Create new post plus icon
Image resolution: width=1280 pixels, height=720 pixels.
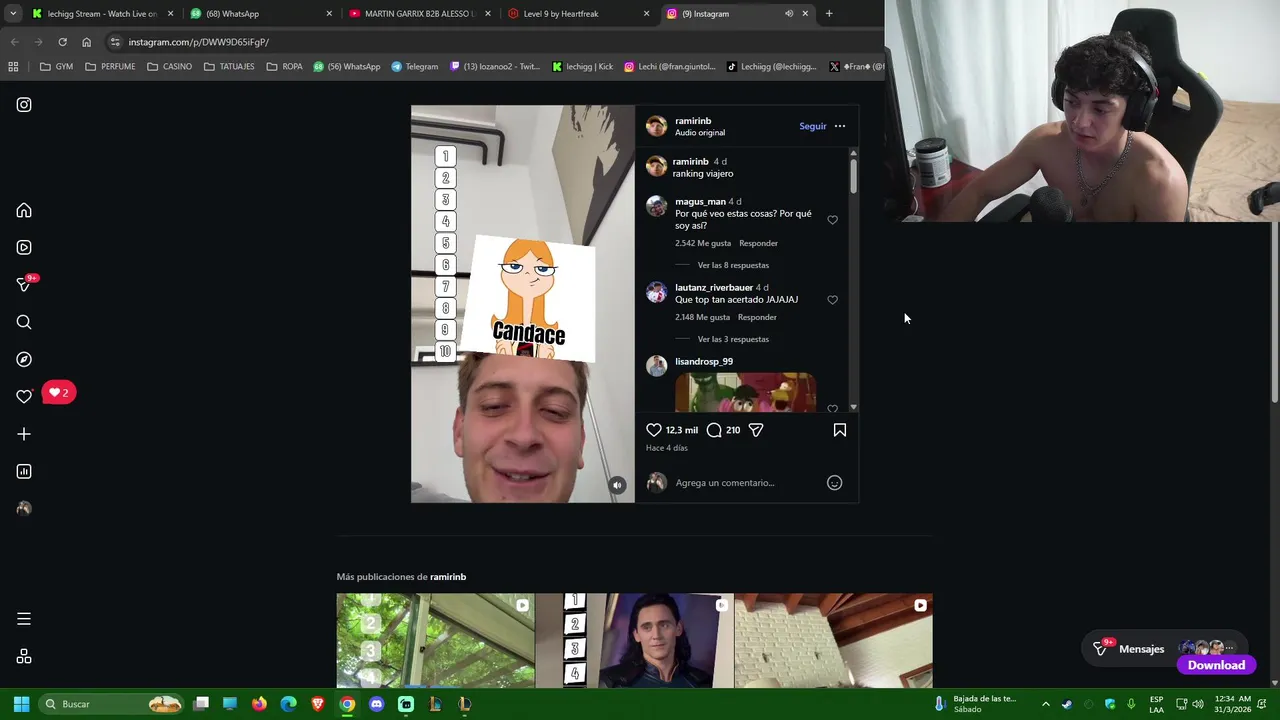click(x=24, y=434)
